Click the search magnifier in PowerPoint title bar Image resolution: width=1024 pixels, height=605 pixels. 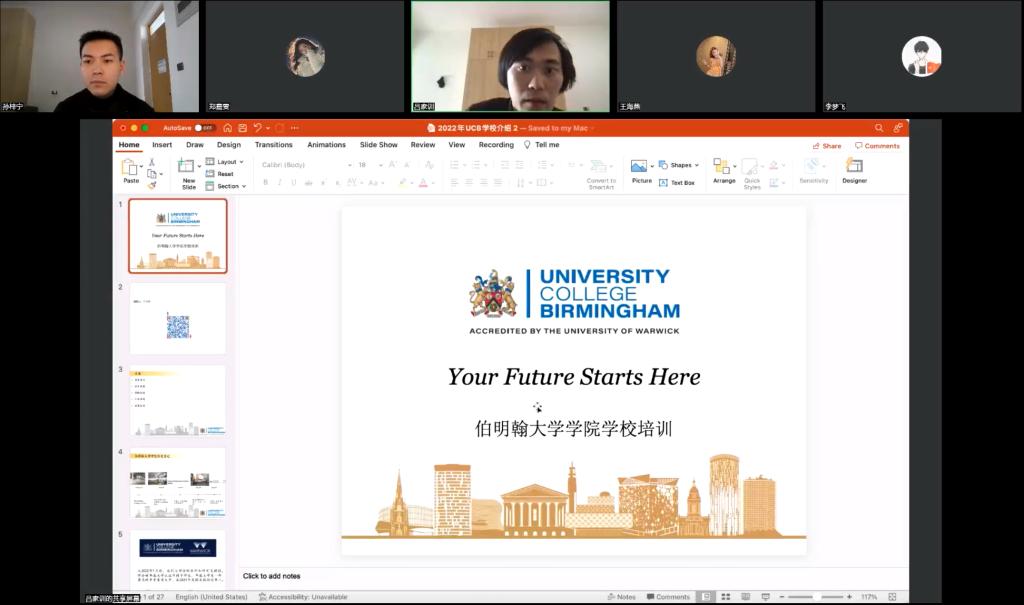tap(879, 128)
